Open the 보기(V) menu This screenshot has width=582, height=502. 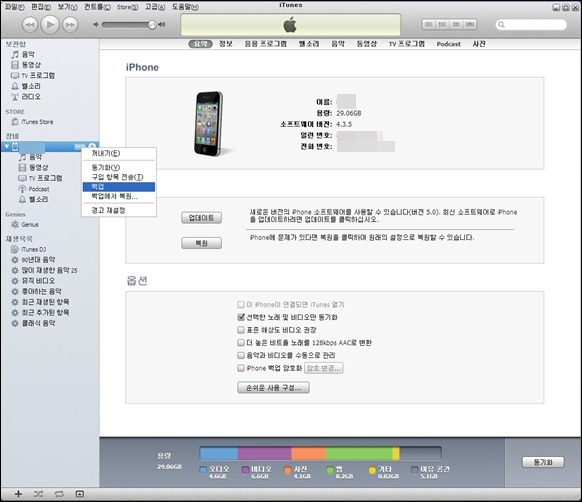pos(68,7)
